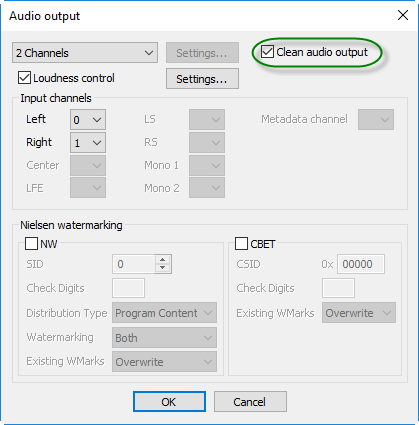
Task: Decrease SID value with down arrow
Action: coord(163,268)
